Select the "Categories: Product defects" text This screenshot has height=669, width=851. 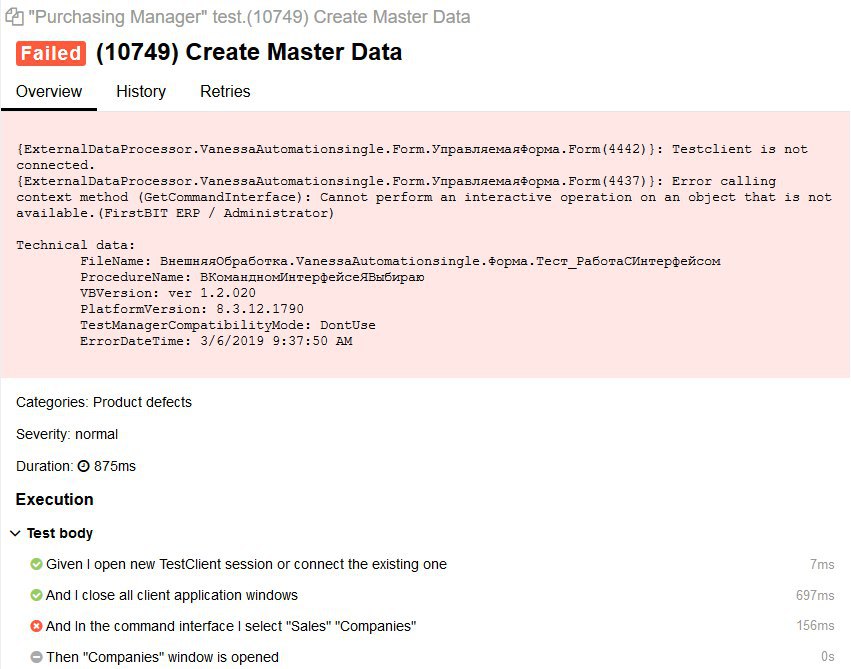click(104, 402)
